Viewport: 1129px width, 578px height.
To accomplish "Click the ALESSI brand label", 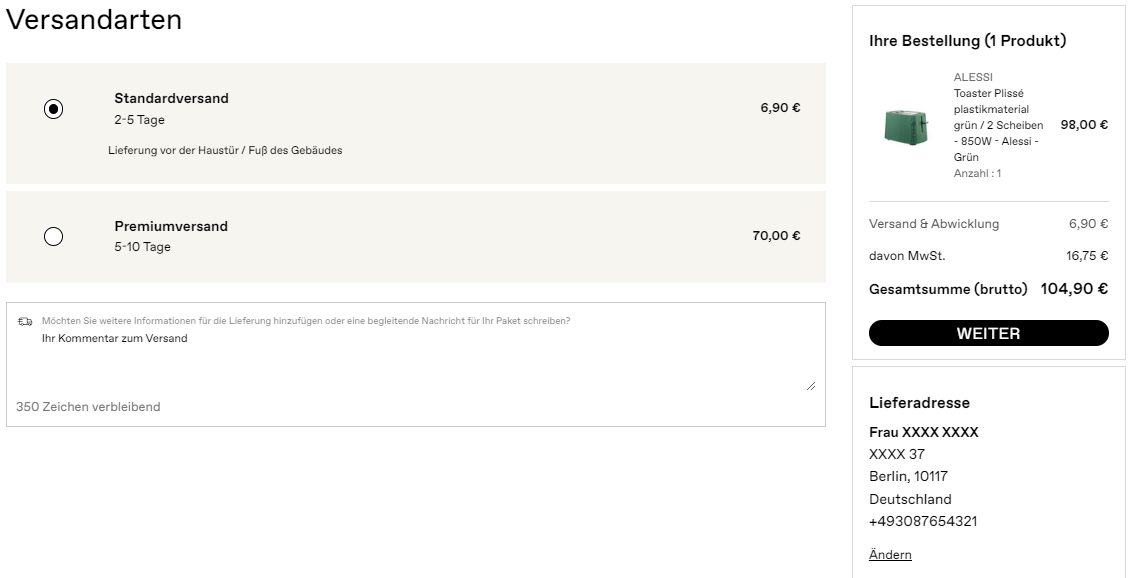I will 973,77.
